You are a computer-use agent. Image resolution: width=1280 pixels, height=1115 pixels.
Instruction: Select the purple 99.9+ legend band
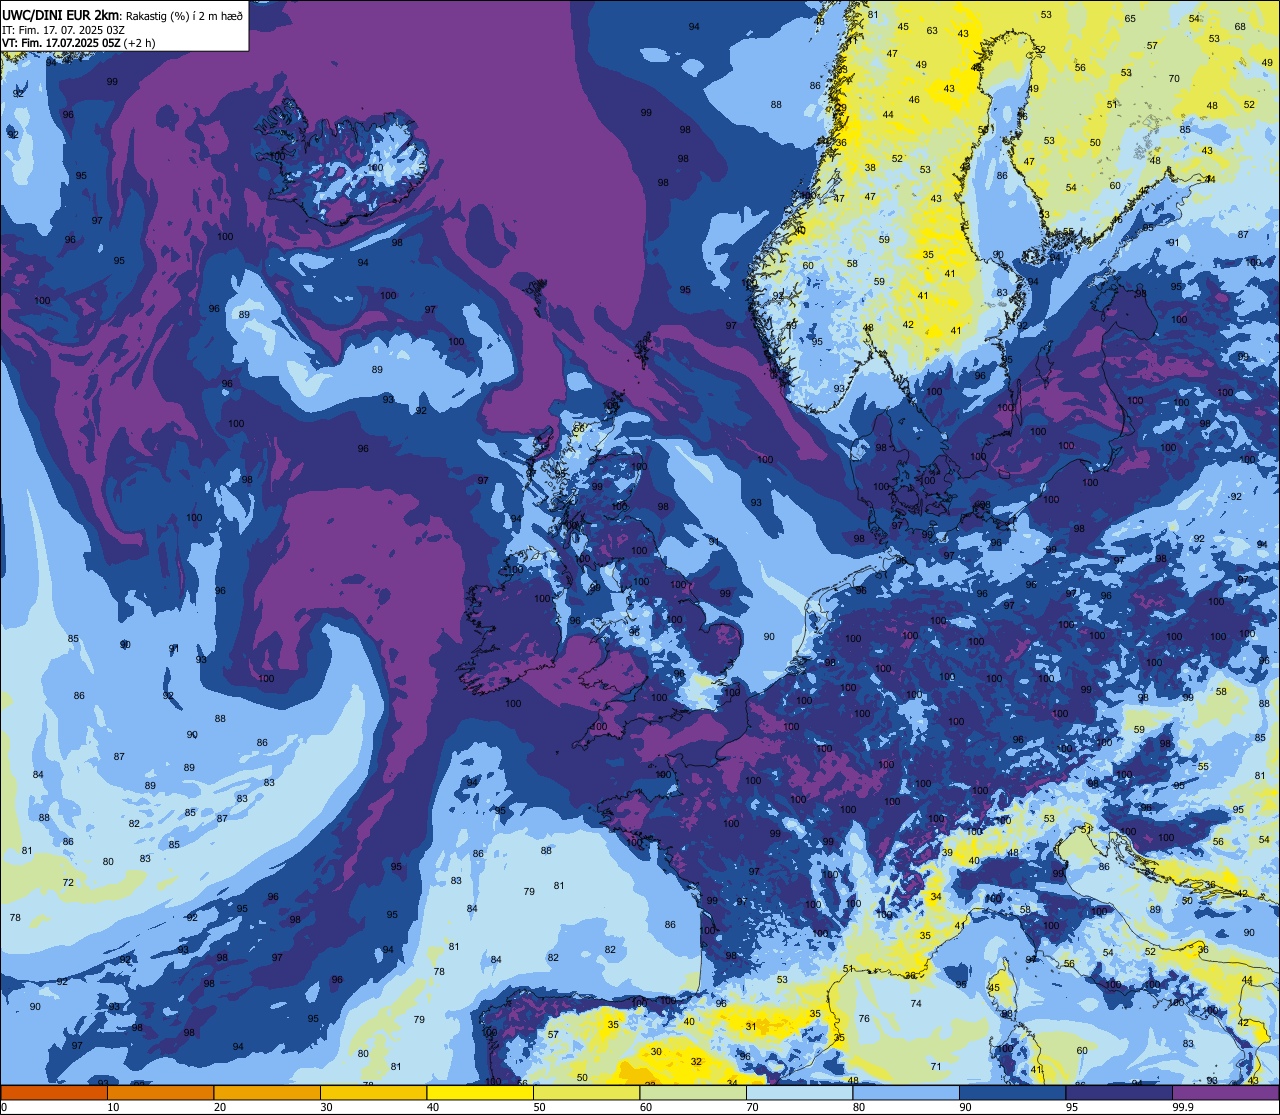click(x=1225, y=1093)
